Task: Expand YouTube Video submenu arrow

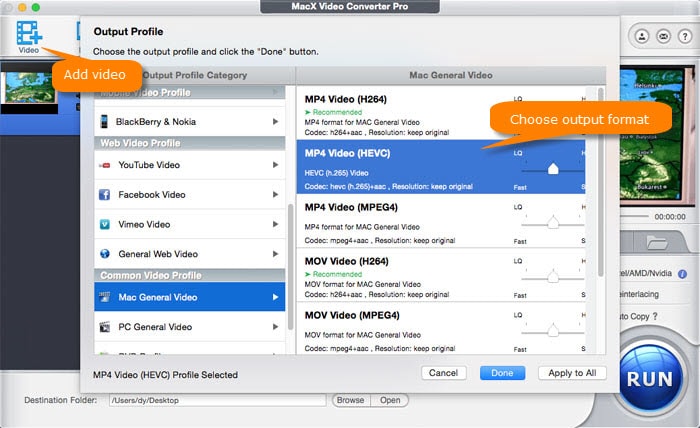Action: (275, 165)
